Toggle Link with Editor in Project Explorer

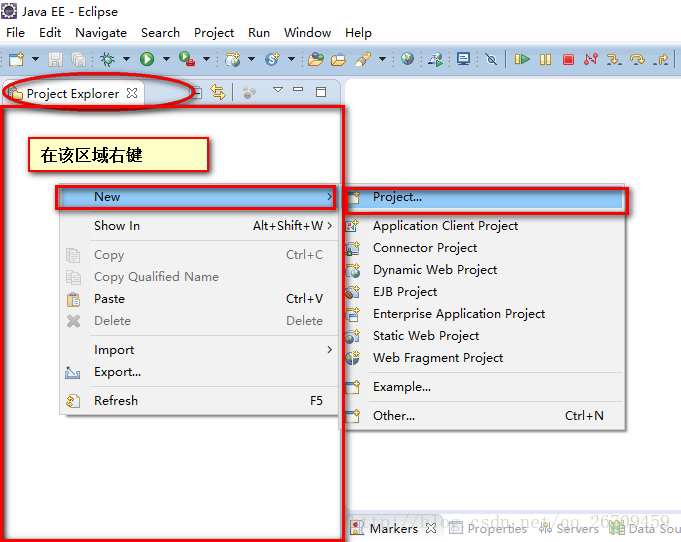(x=218, y=92)
